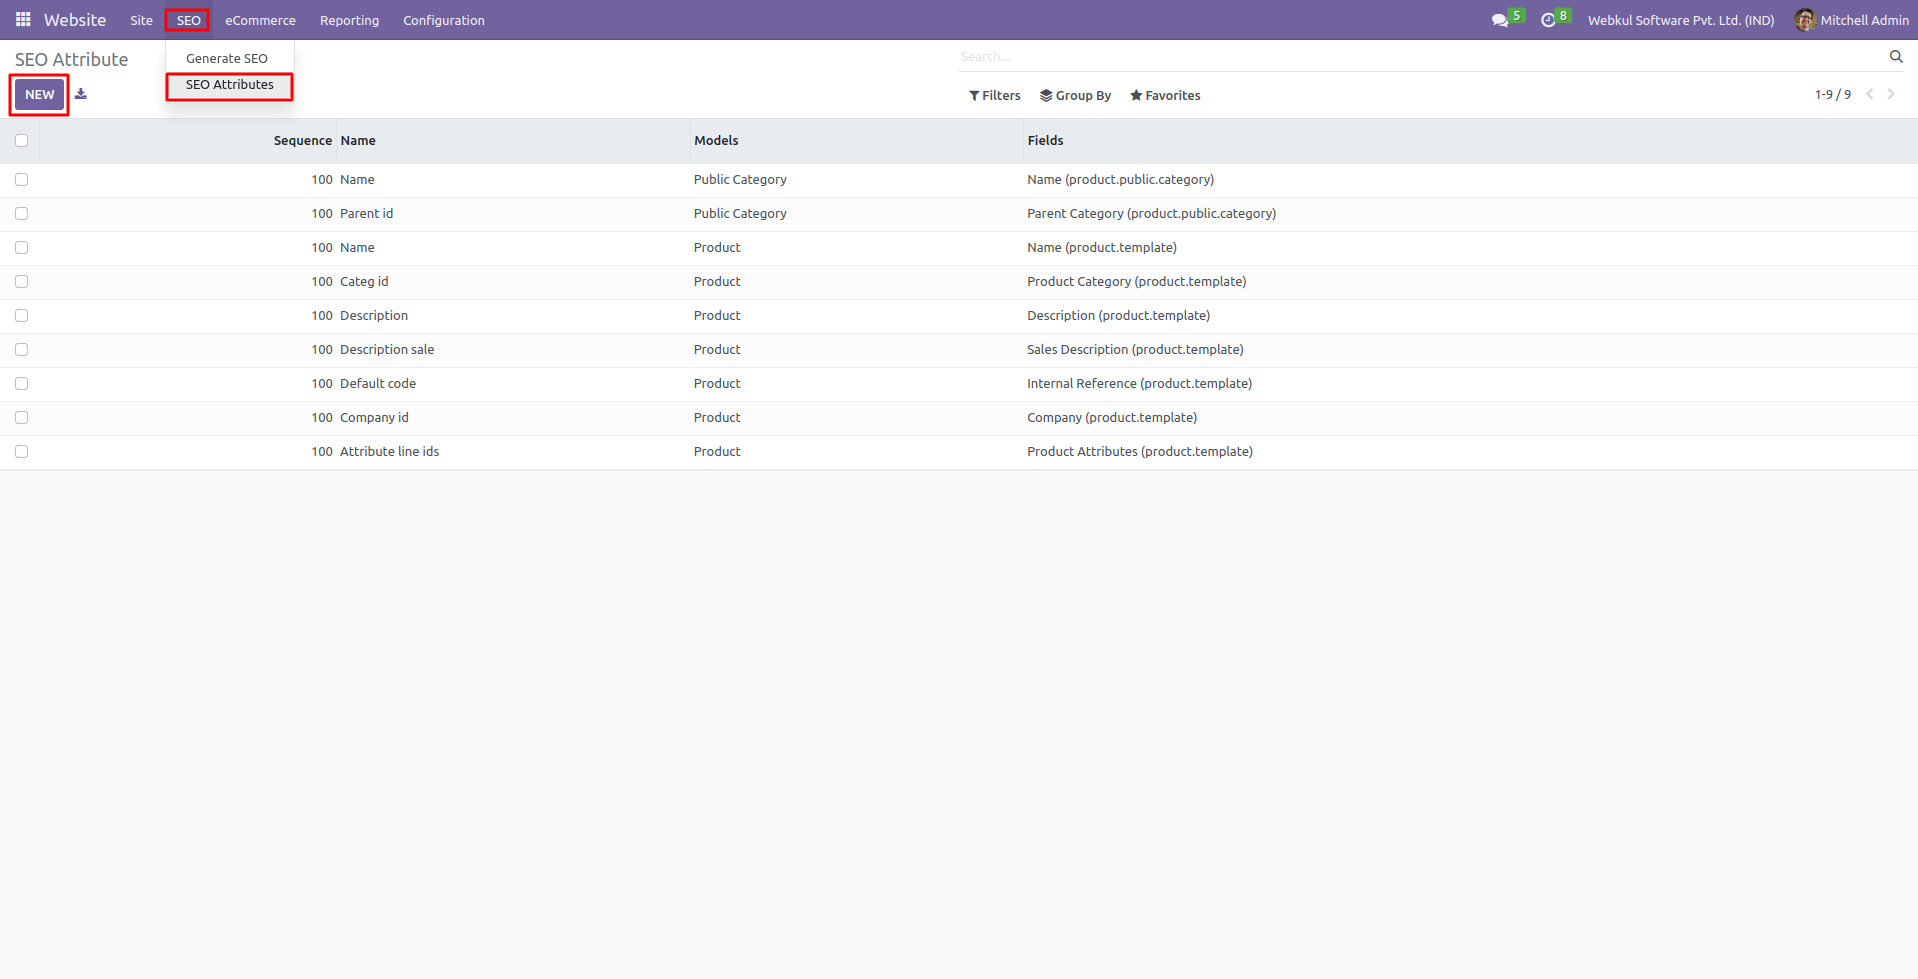Open the discuss messages icon
1918x979 pixels.
(x=1499, y=20)
